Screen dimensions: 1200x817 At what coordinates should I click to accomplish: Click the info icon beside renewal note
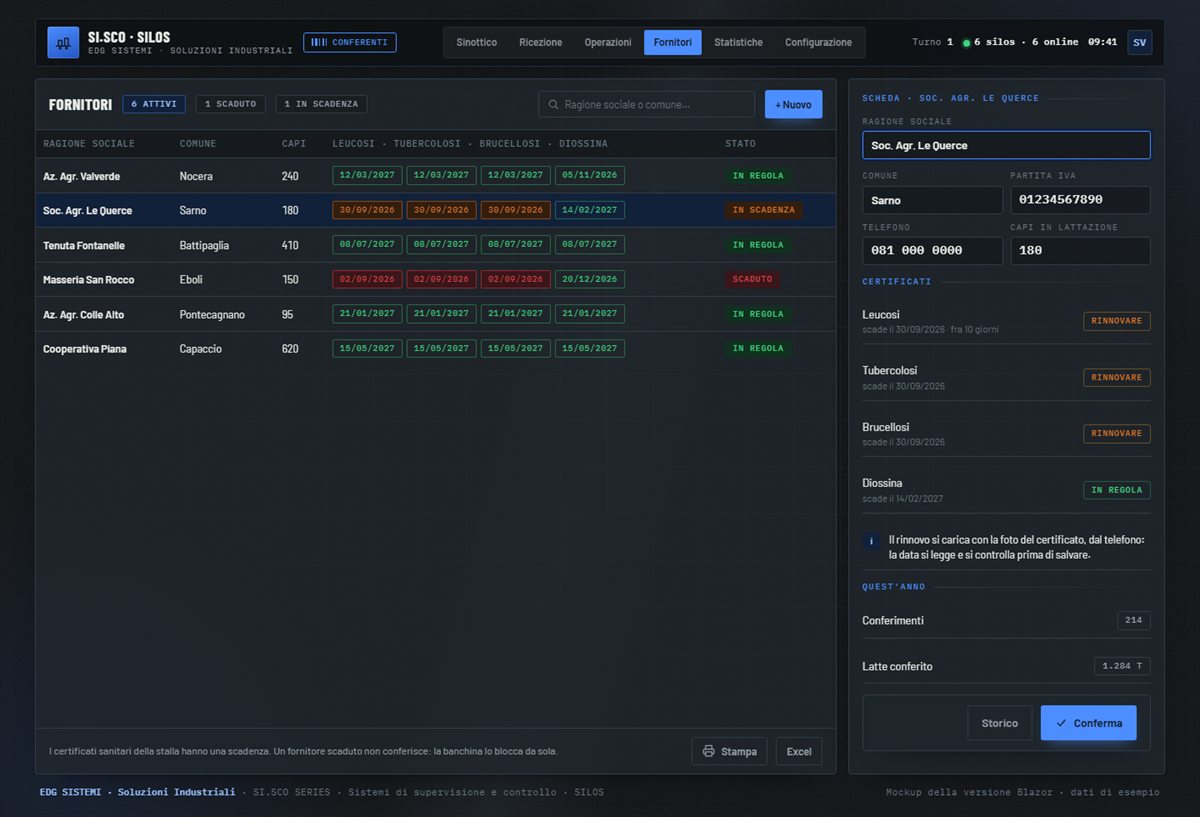pos(871,541)
